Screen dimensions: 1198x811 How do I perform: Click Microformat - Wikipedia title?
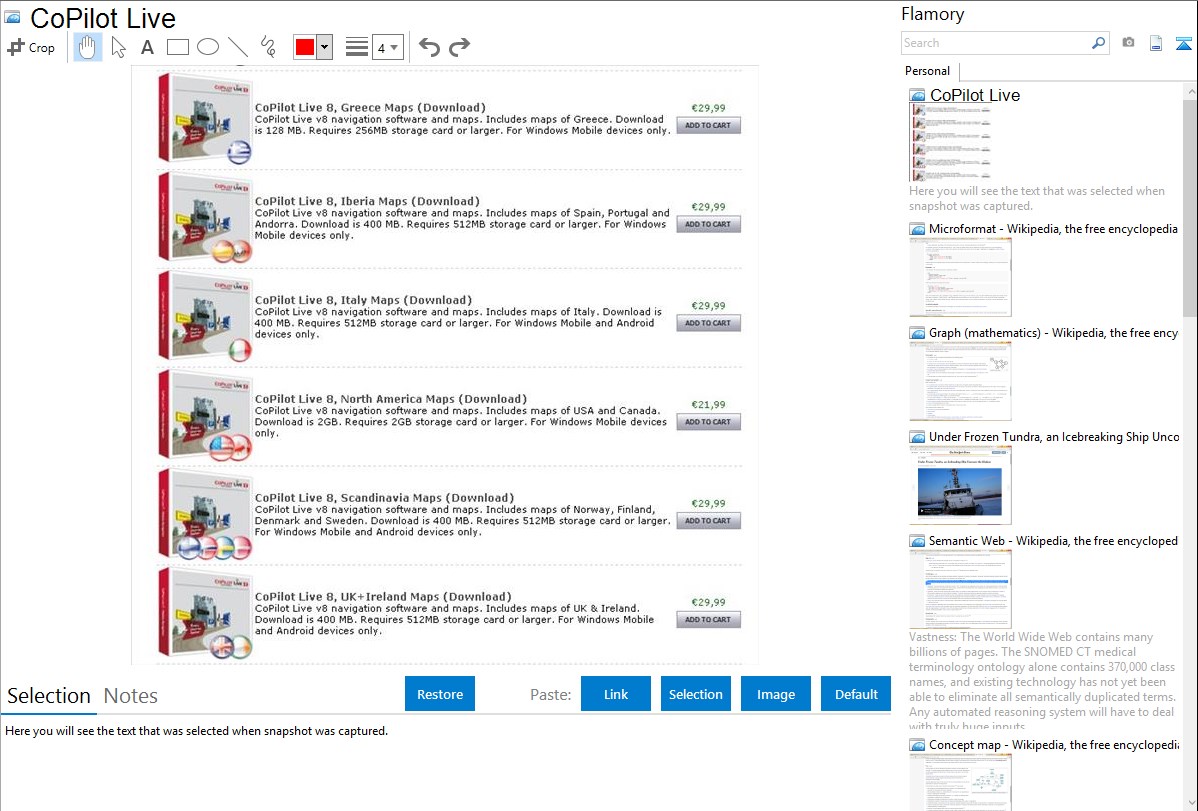pos(1053,229)
